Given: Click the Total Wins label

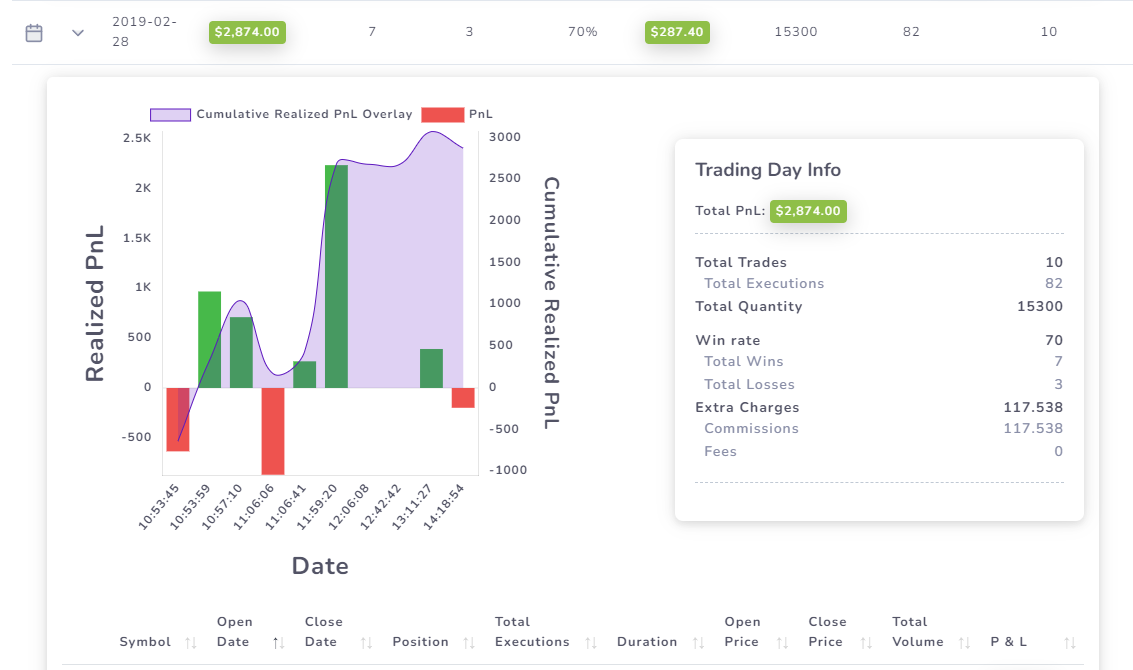Looking at the screenshot, I should (744, 361).
